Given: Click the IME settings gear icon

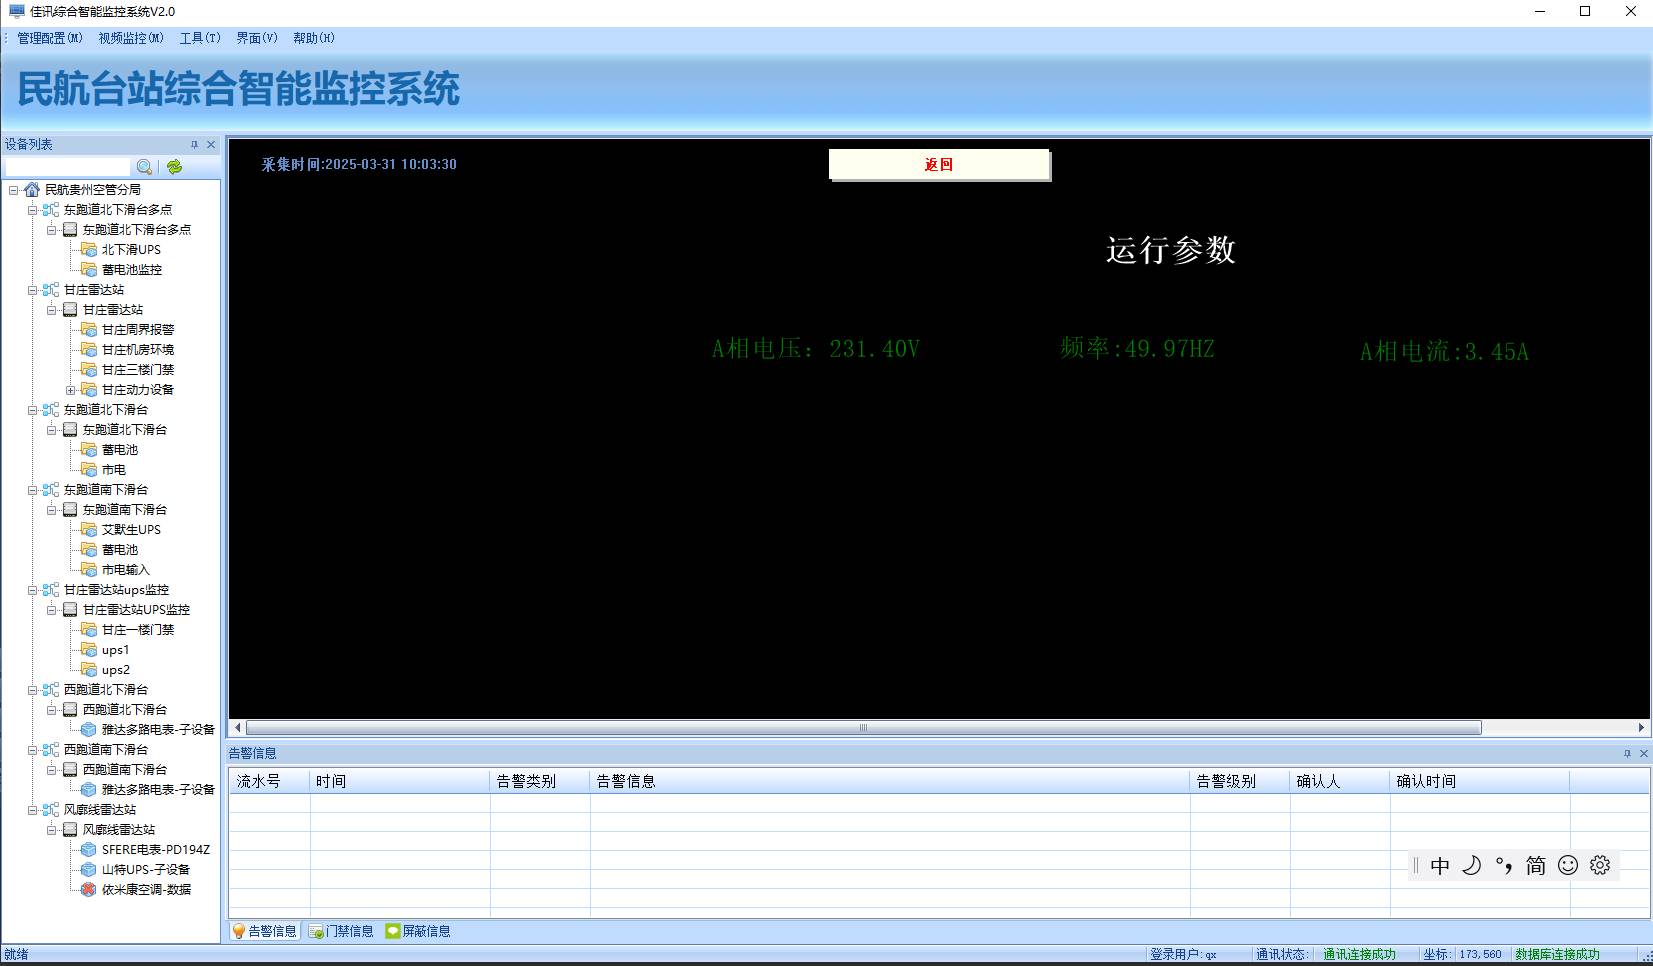Looking at the screenshot, I should coord(1600,866).
